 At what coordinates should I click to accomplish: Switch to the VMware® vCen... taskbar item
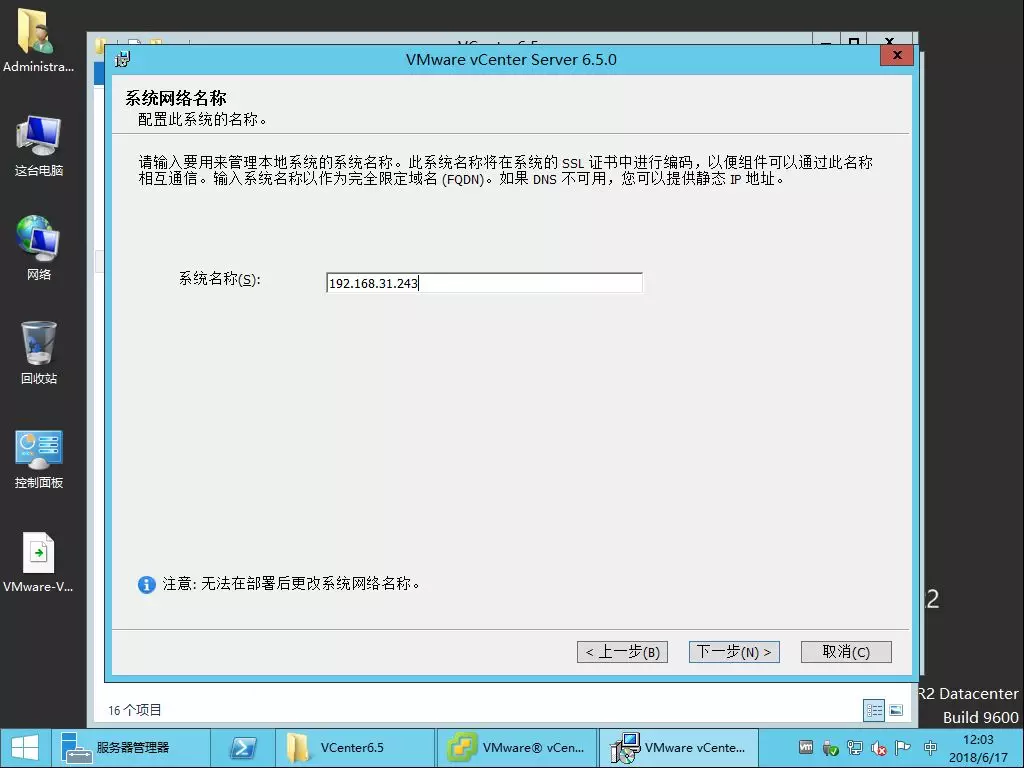click(x=517, y=748)
